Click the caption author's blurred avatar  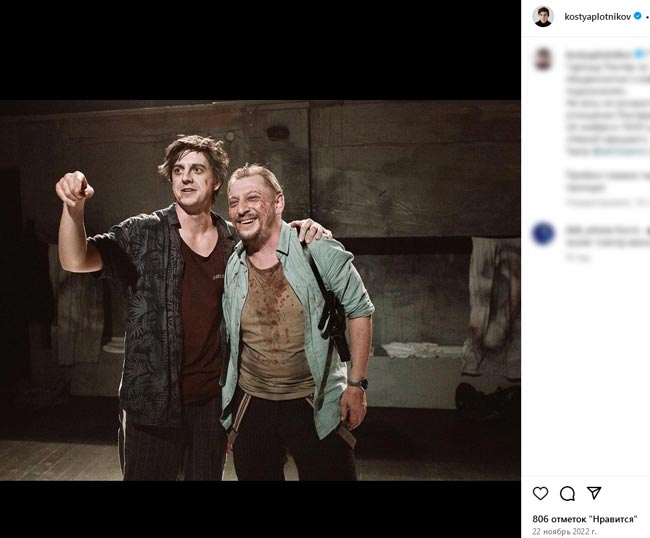point(543,59)
